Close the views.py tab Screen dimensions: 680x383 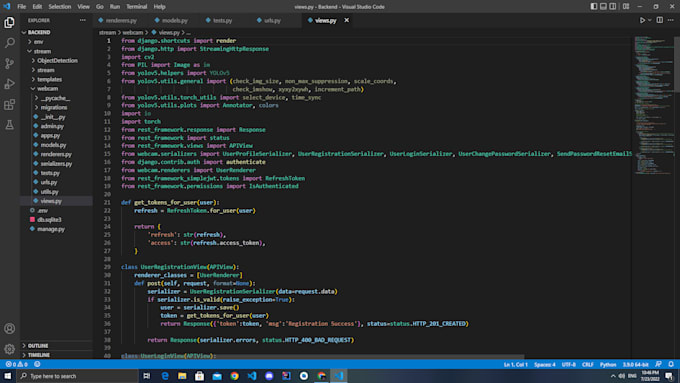pyautogui.click(x=347, y=20)
